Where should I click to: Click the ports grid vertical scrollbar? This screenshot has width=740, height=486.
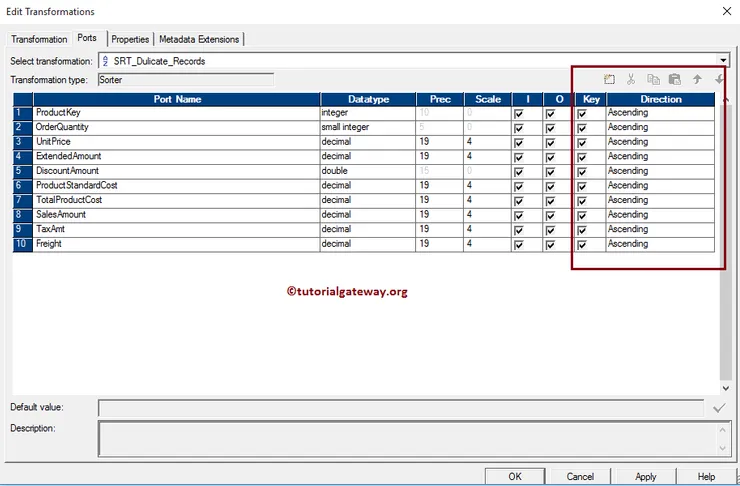(x=726, y=240)
